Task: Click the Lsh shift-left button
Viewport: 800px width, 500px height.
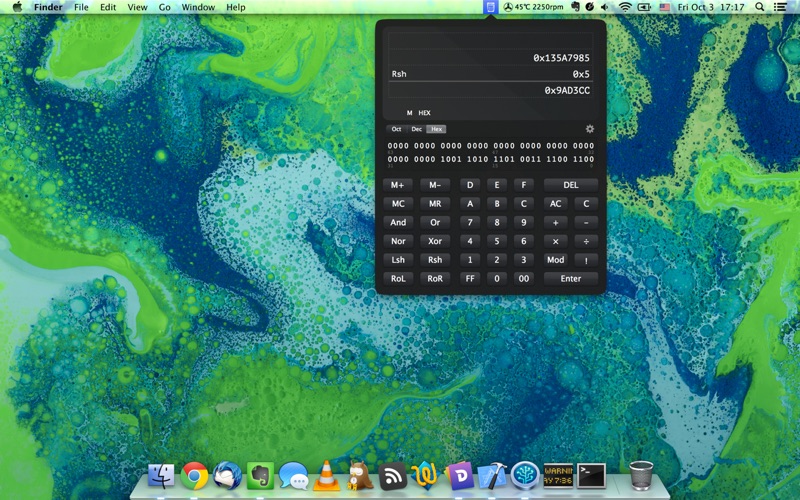Action: pyautogui.click(x=398, y=260)
